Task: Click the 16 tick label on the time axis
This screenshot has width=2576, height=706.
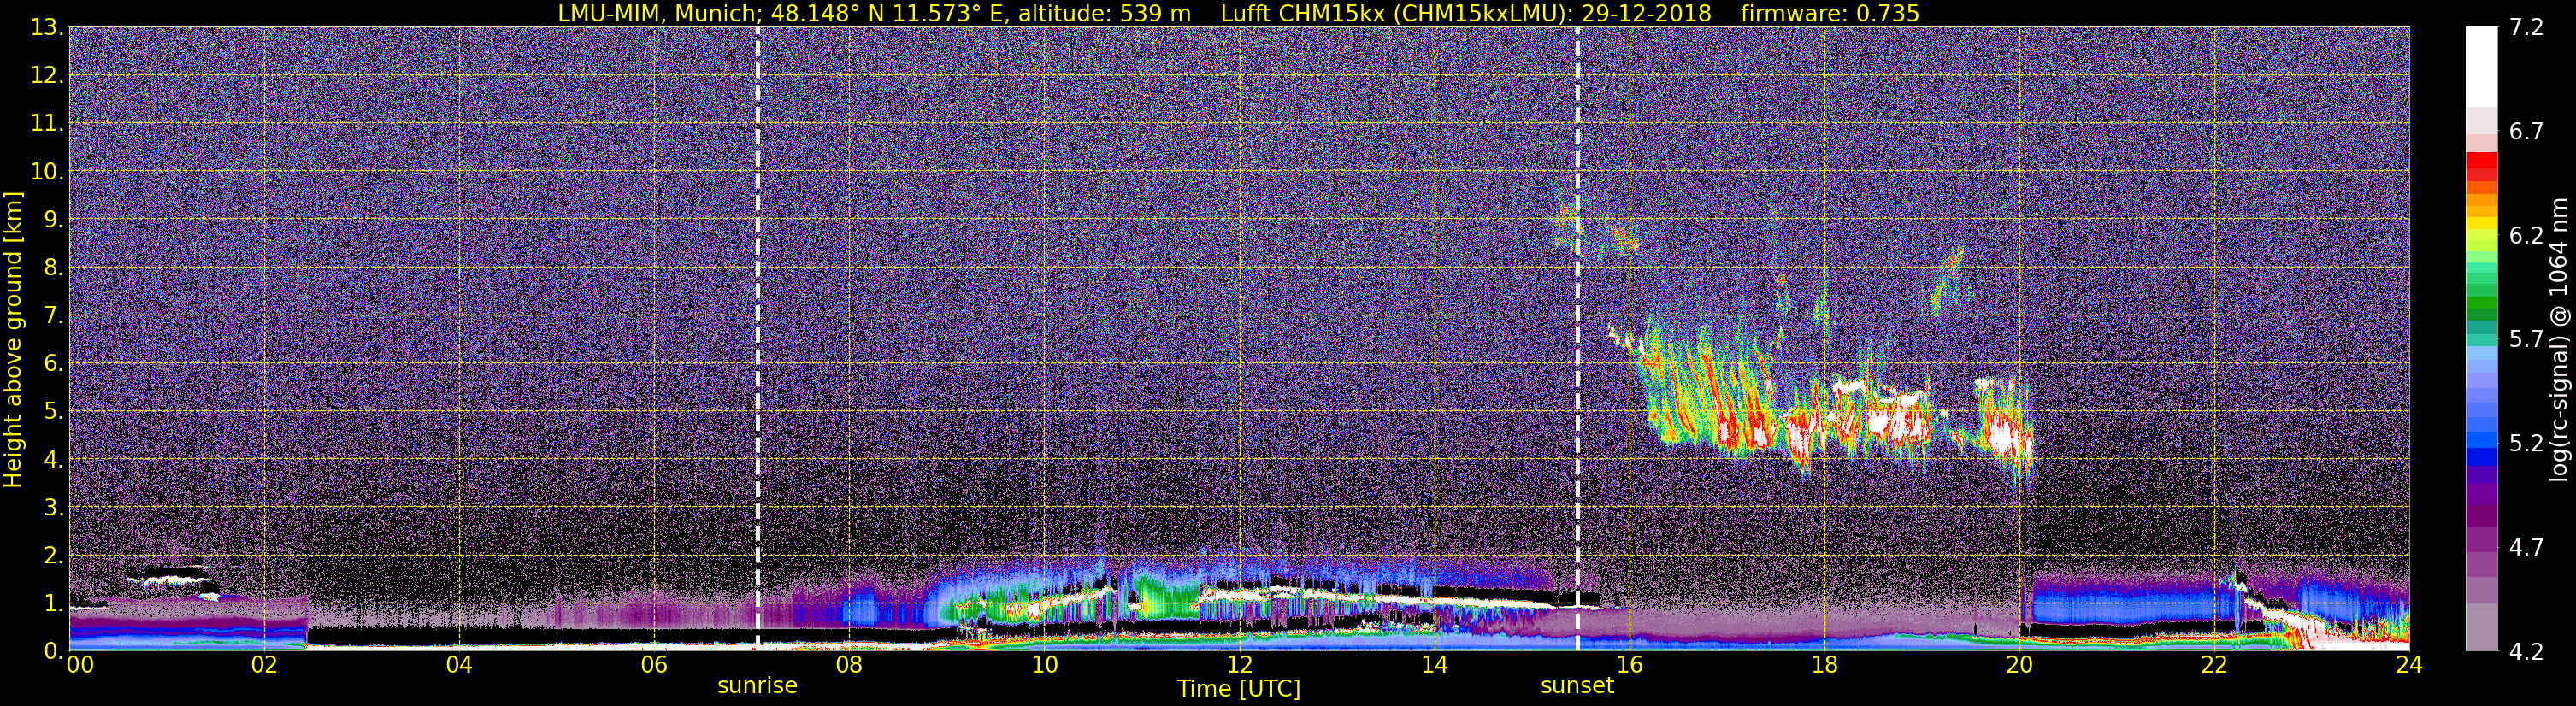Action: point(1629,666)
